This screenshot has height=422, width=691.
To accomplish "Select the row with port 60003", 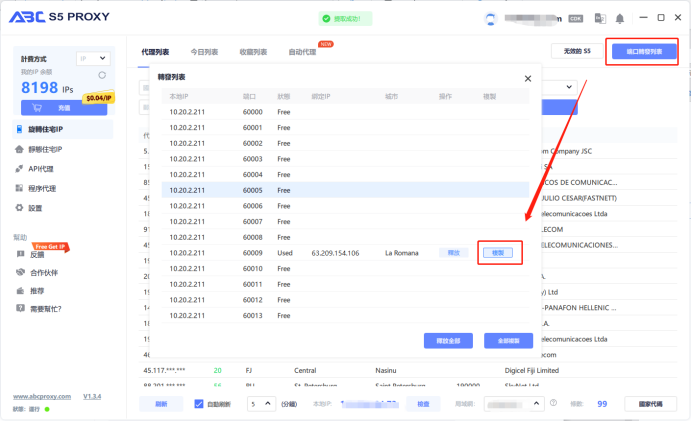I will 345,159.
